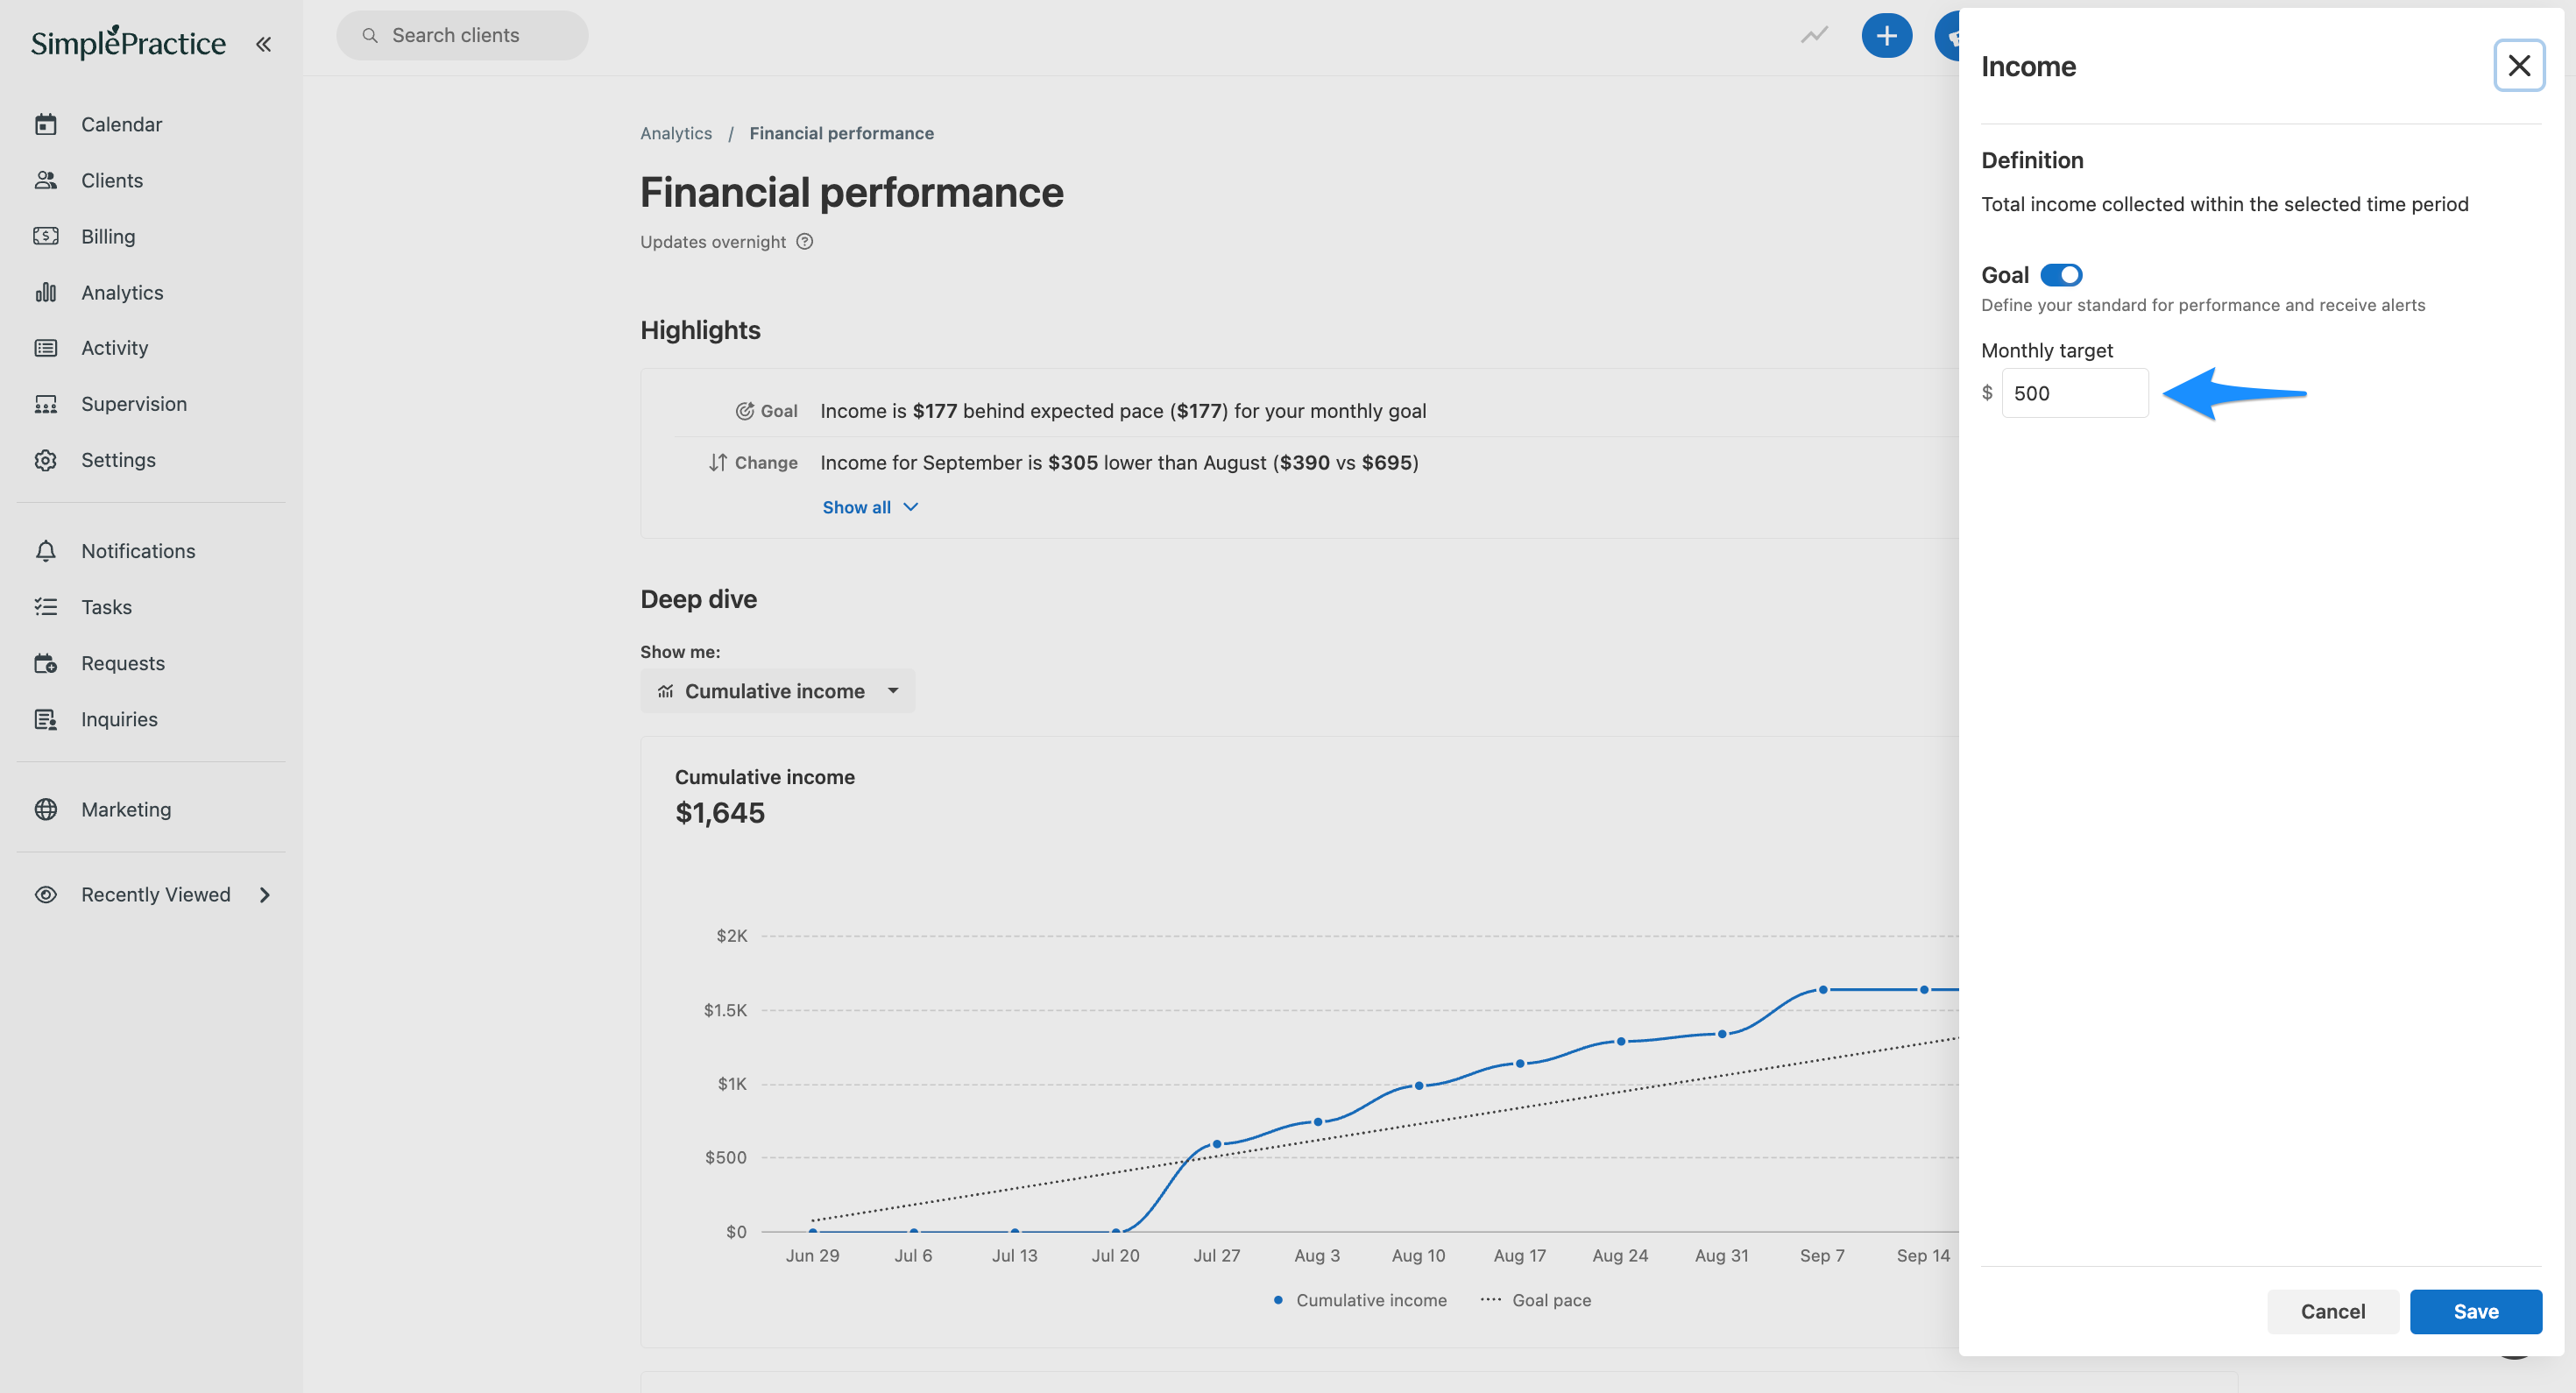2576x1393 pixels.
Task: Go to Analytics breadcrumb link
Action: (x=676, y=133)
